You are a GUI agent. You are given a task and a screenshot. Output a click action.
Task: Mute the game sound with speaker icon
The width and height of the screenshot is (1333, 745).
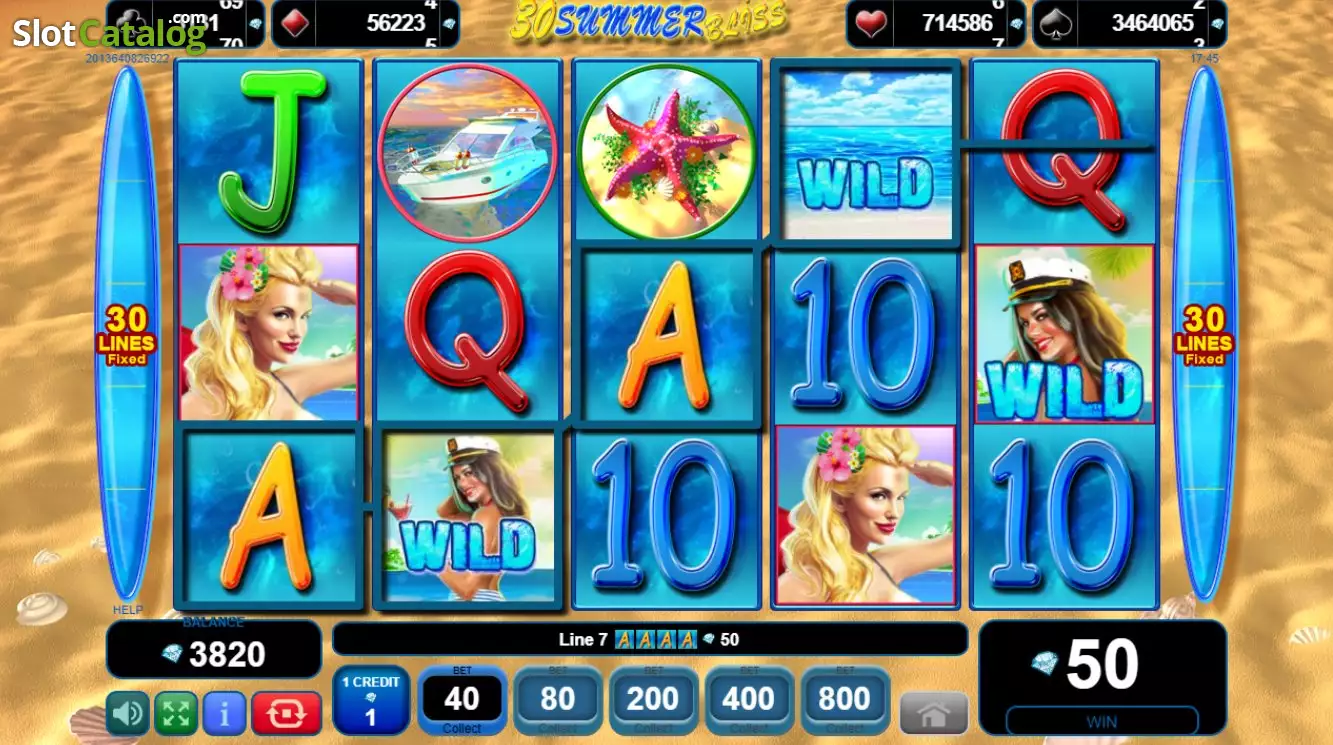[x=128, y=713]
